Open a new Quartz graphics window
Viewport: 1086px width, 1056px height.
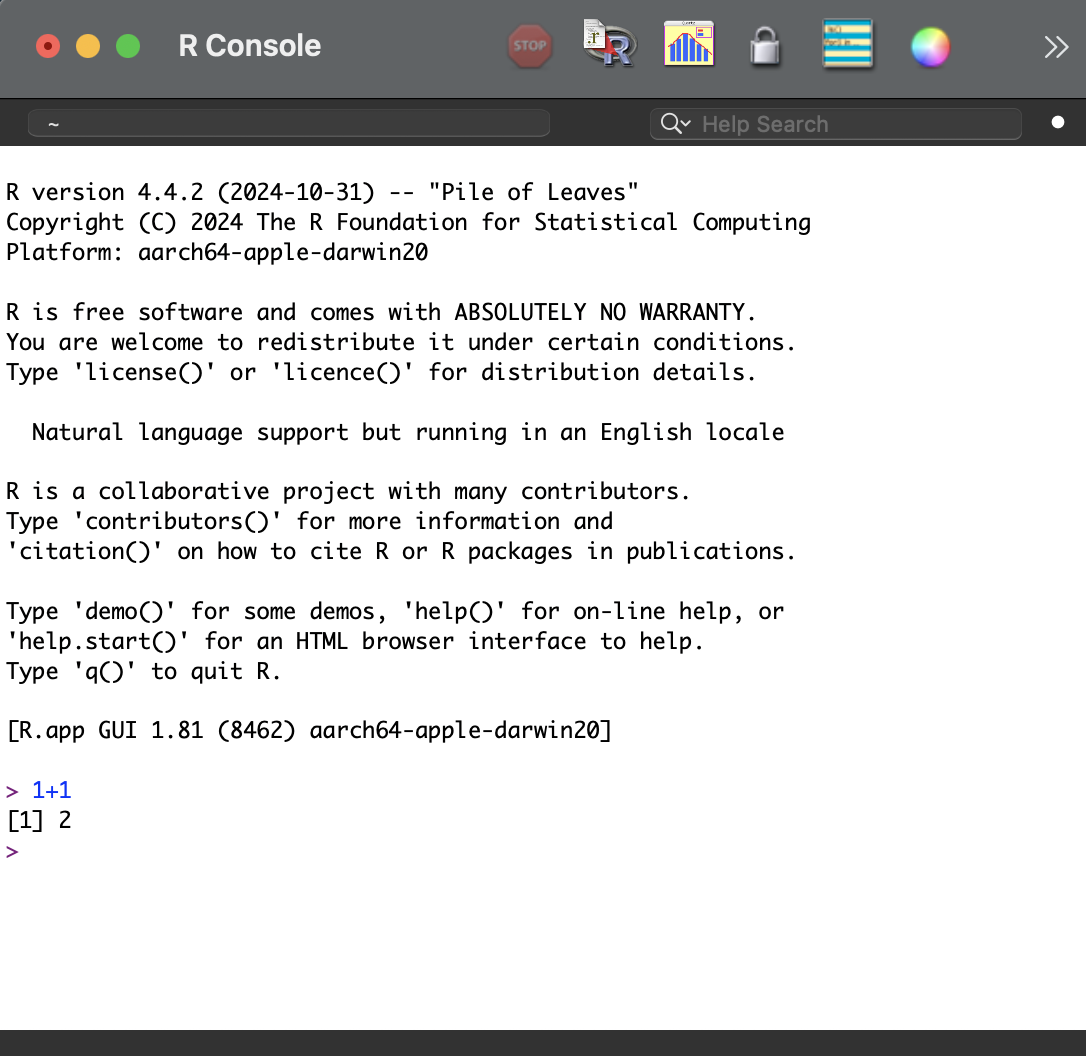tap(689, 45)
